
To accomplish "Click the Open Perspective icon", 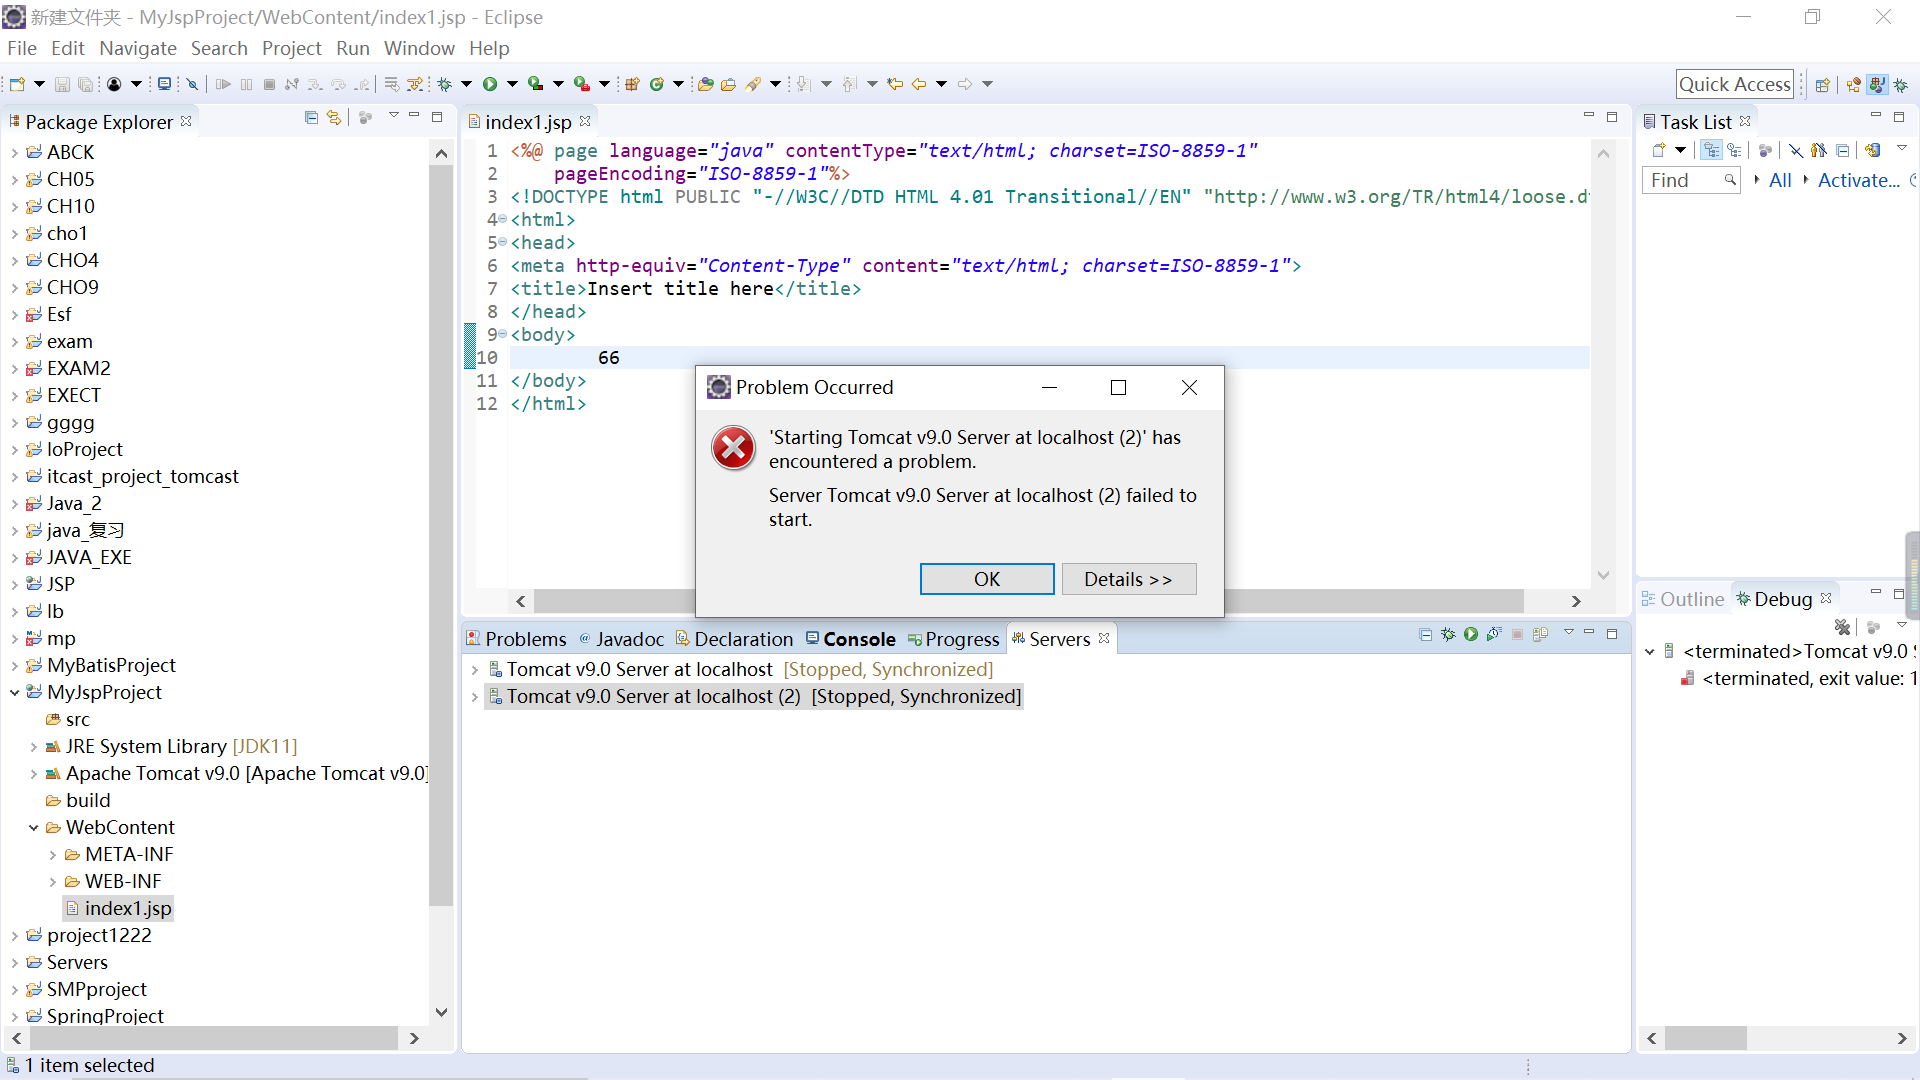I will pyautogui.click(x=1823, y=85).
